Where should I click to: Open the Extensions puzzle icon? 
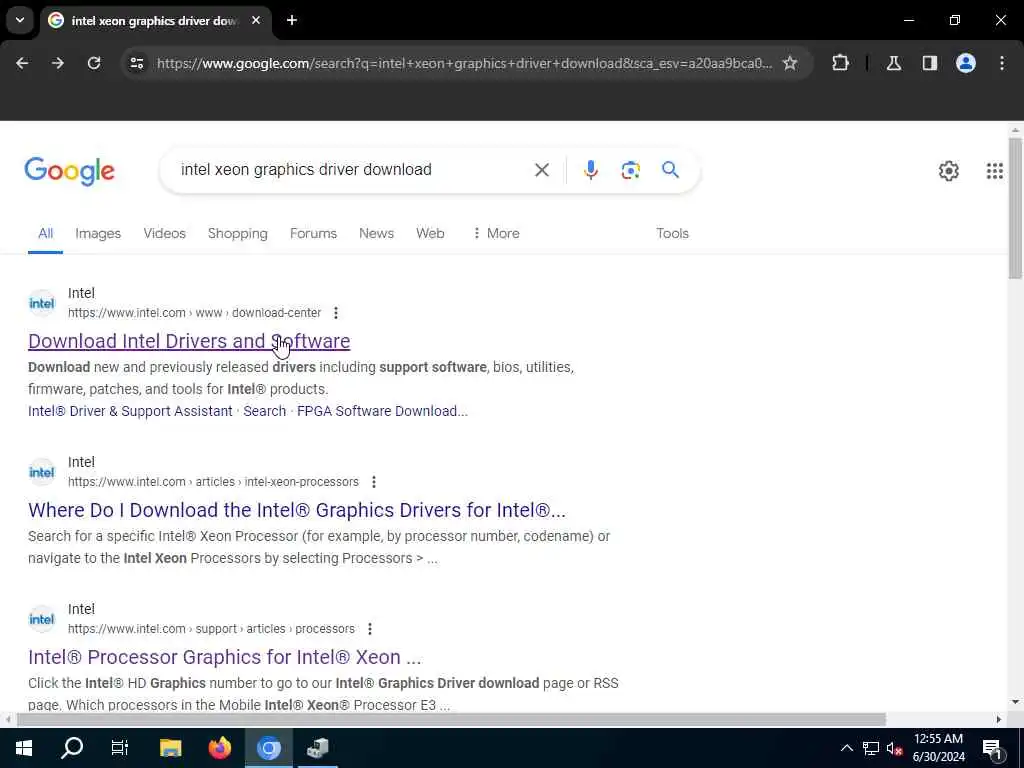click(x=840, y=63)
